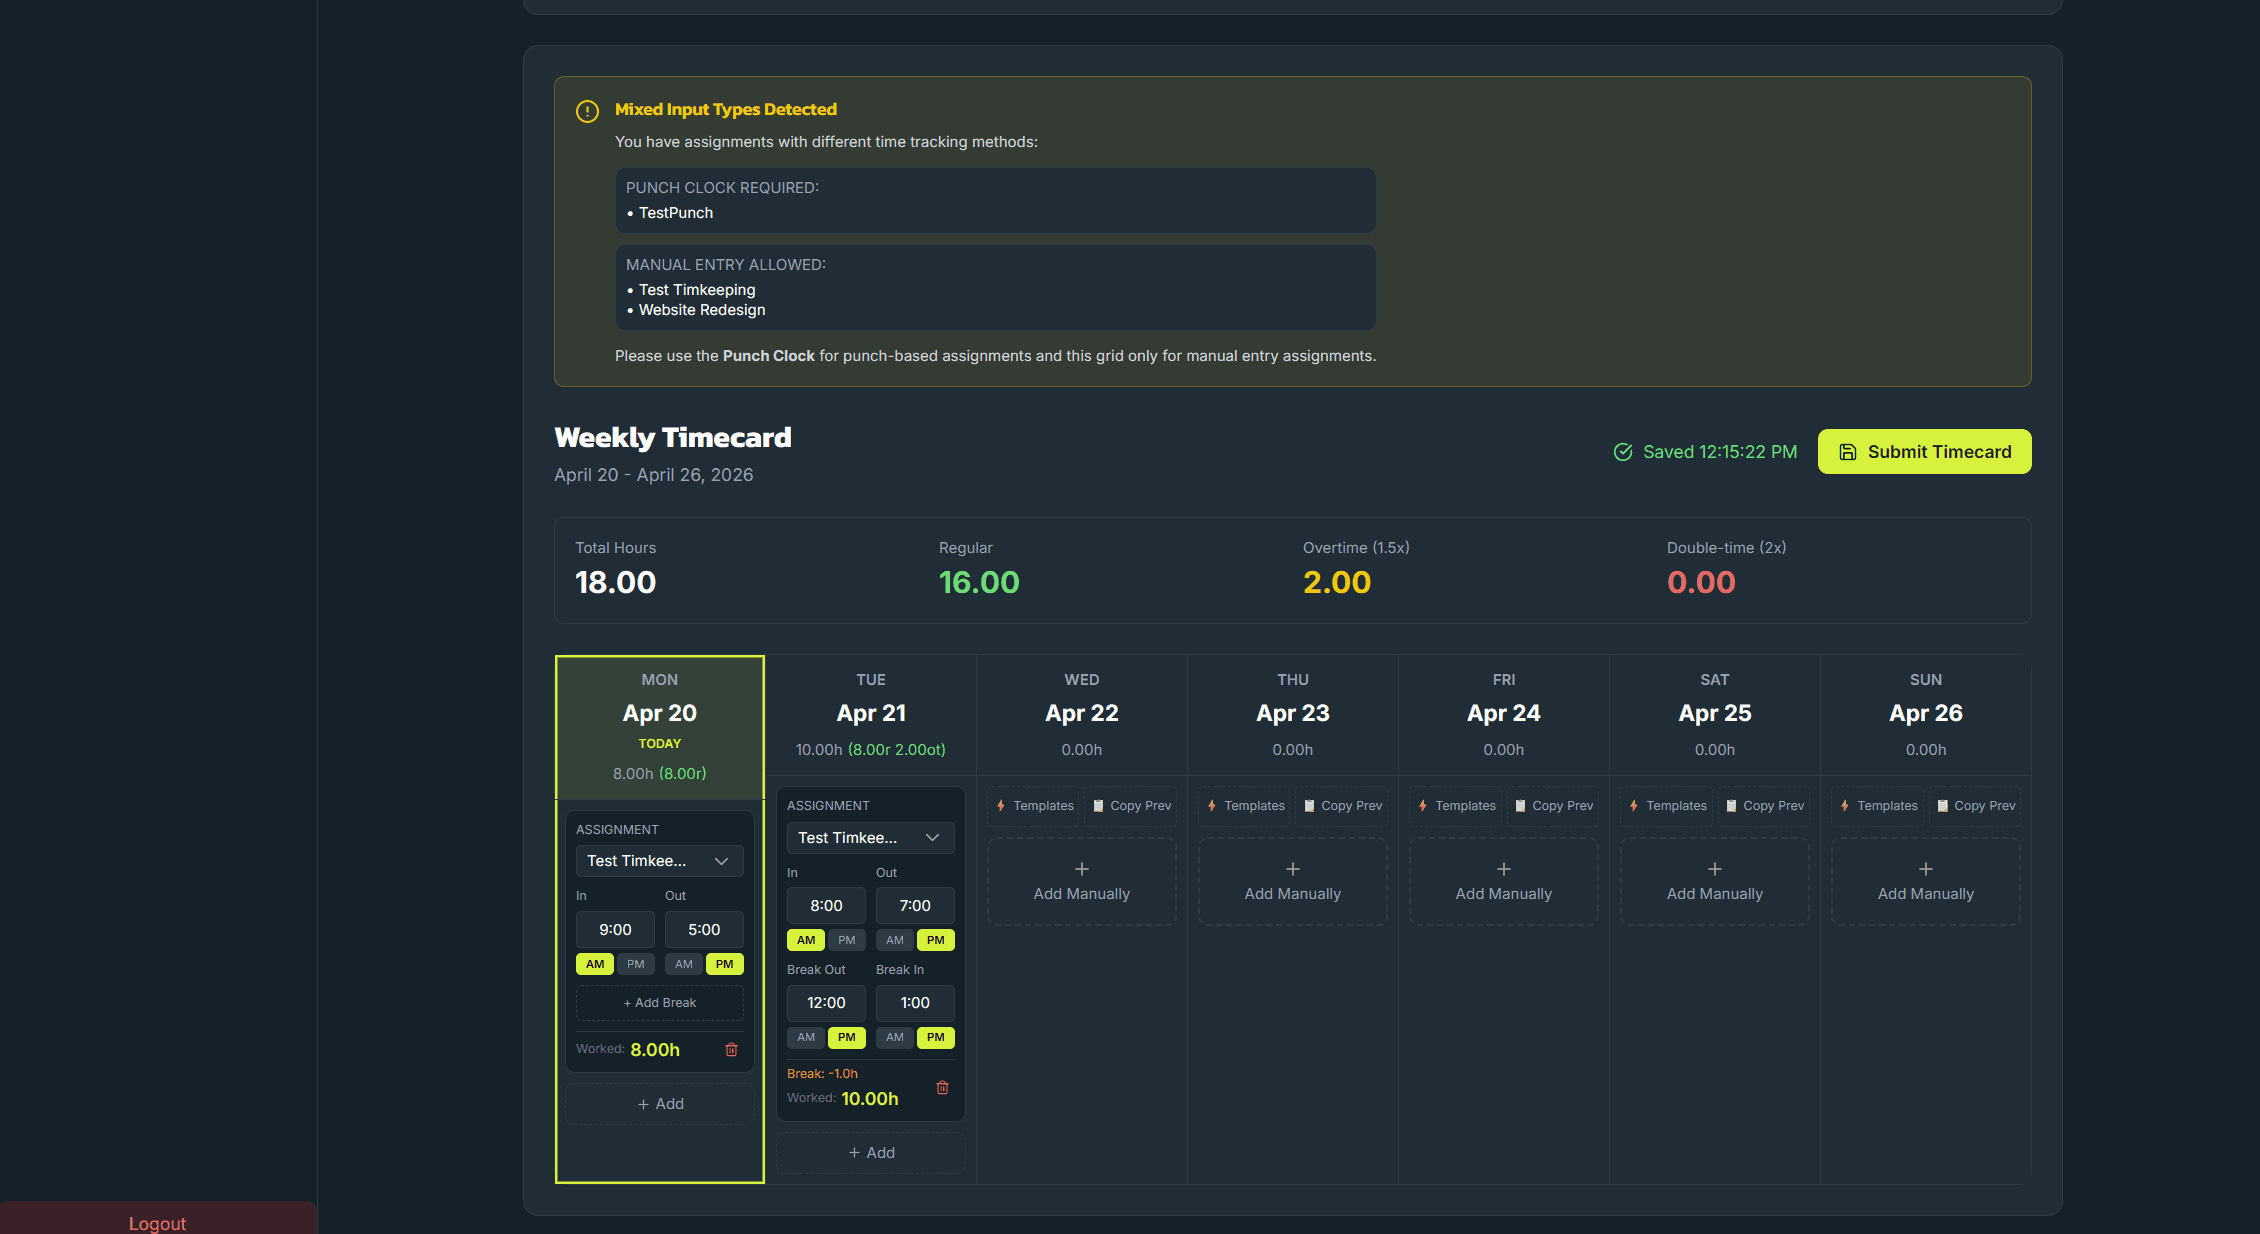2260x1234 pixels.
Task: Edit Monday's Out time 5:00 field
Action: coord(704,930)
